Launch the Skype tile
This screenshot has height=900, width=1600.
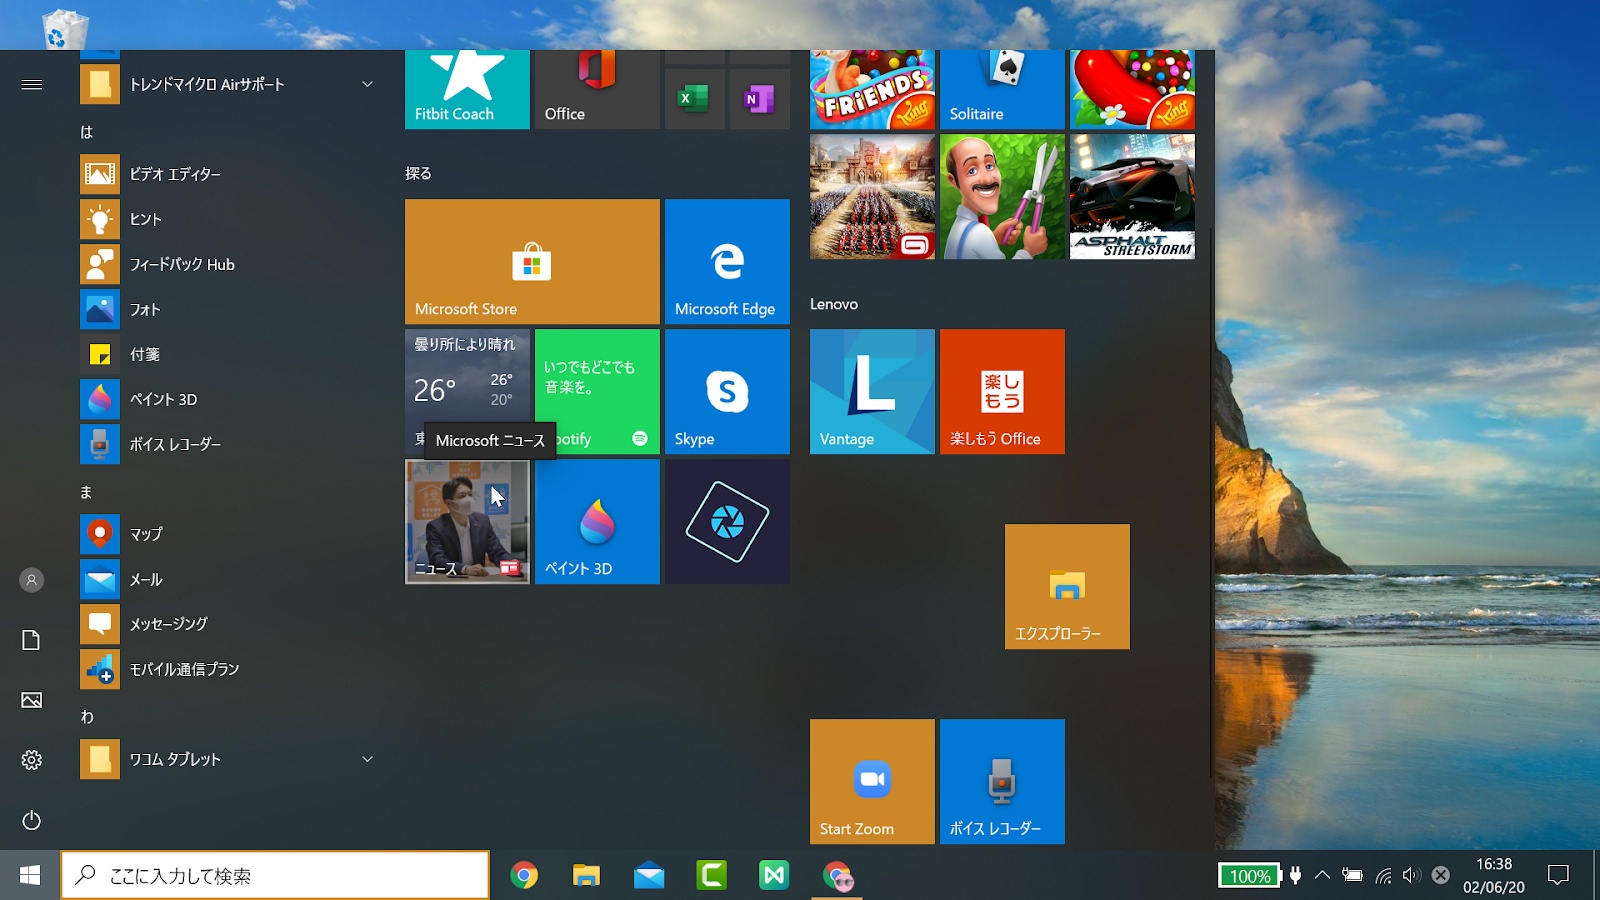[x=727, y=392]
